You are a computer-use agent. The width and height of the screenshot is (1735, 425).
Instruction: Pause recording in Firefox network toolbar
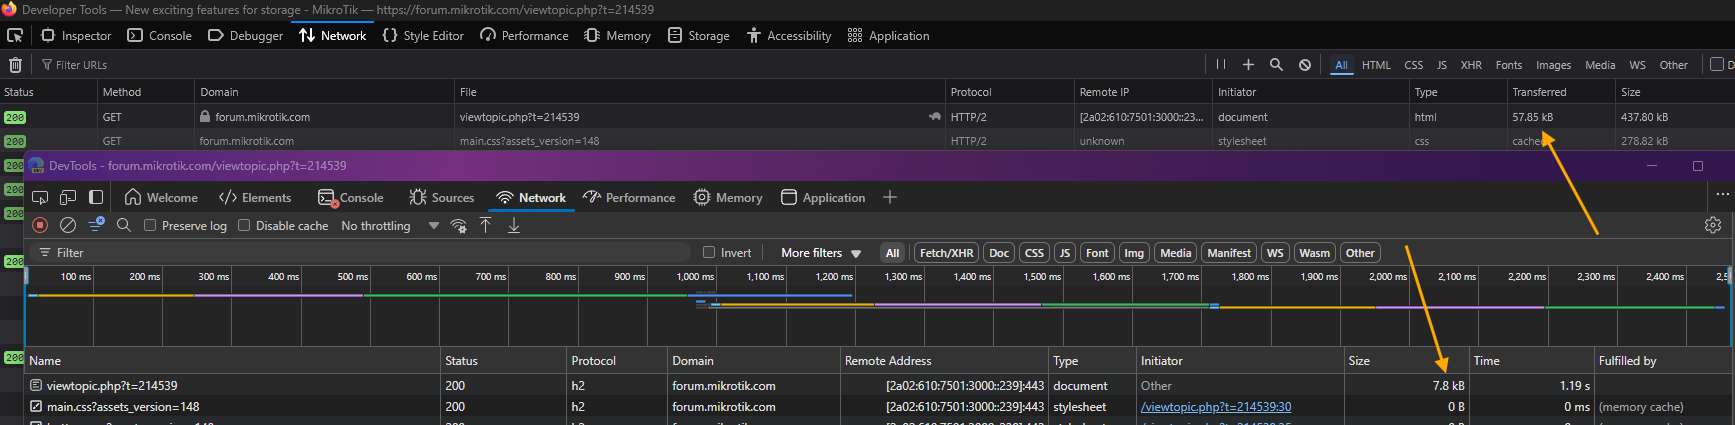click(1220, 65)
